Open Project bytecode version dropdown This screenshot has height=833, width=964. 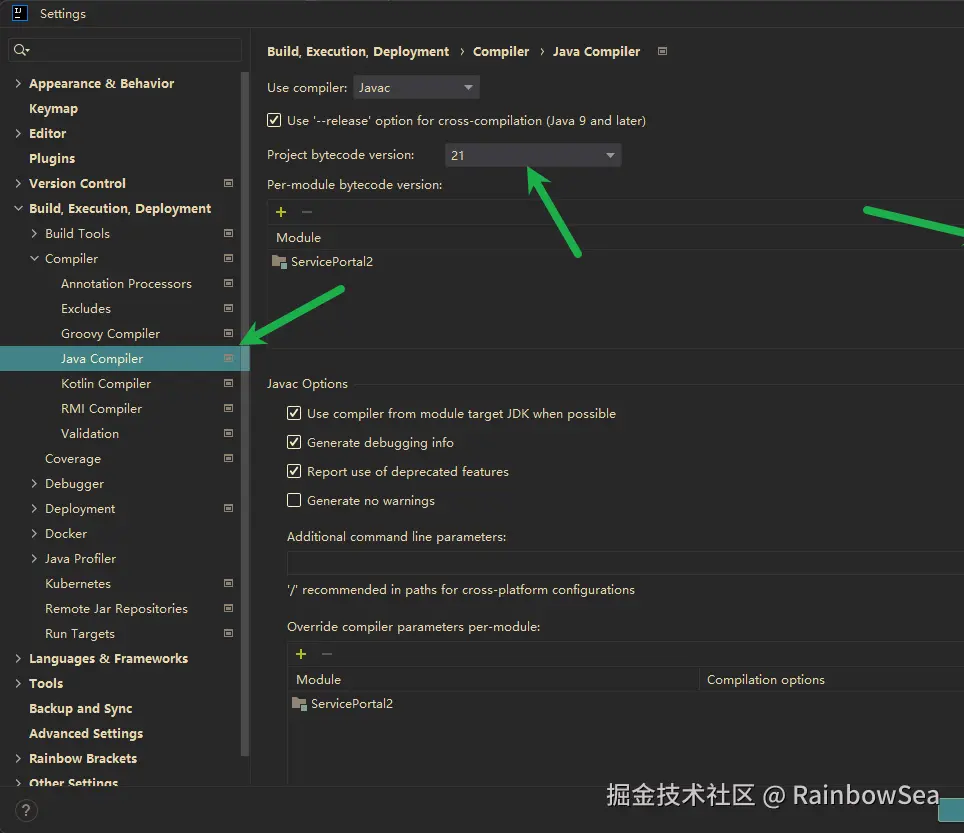pos(533,155)
